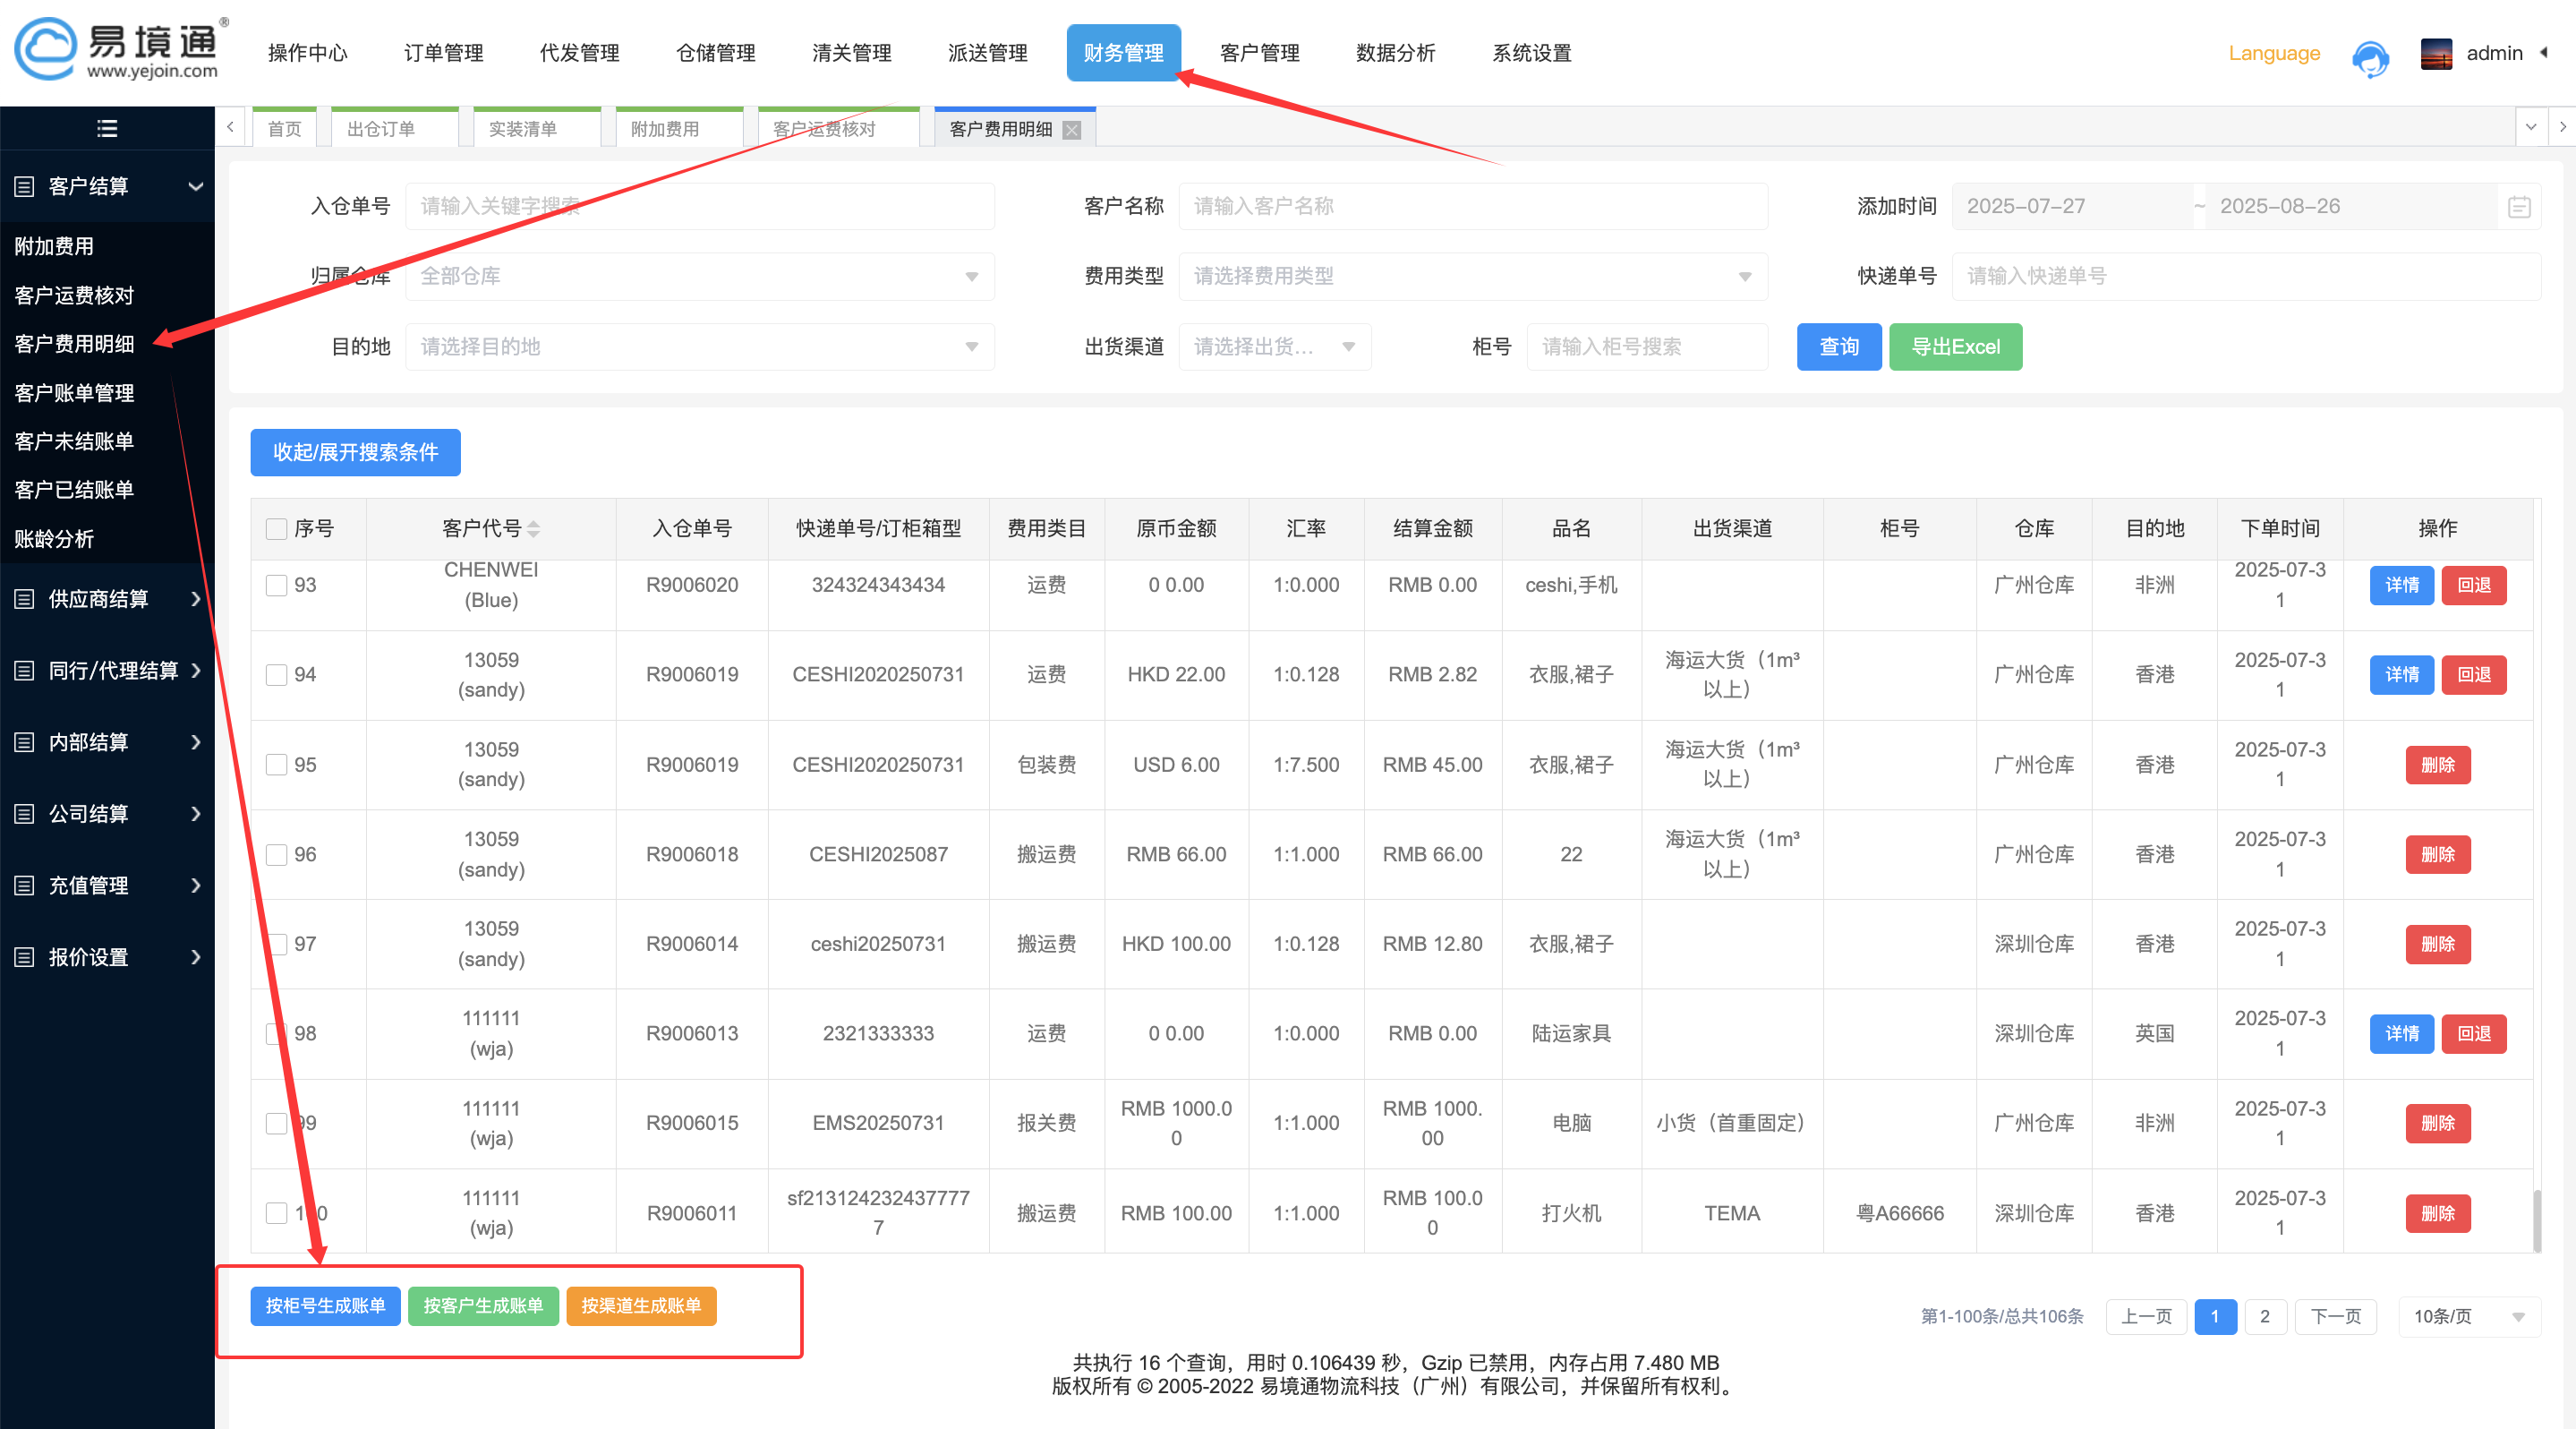Go to page 2
The image size is (2576, 1429).
point(2265,1316)
